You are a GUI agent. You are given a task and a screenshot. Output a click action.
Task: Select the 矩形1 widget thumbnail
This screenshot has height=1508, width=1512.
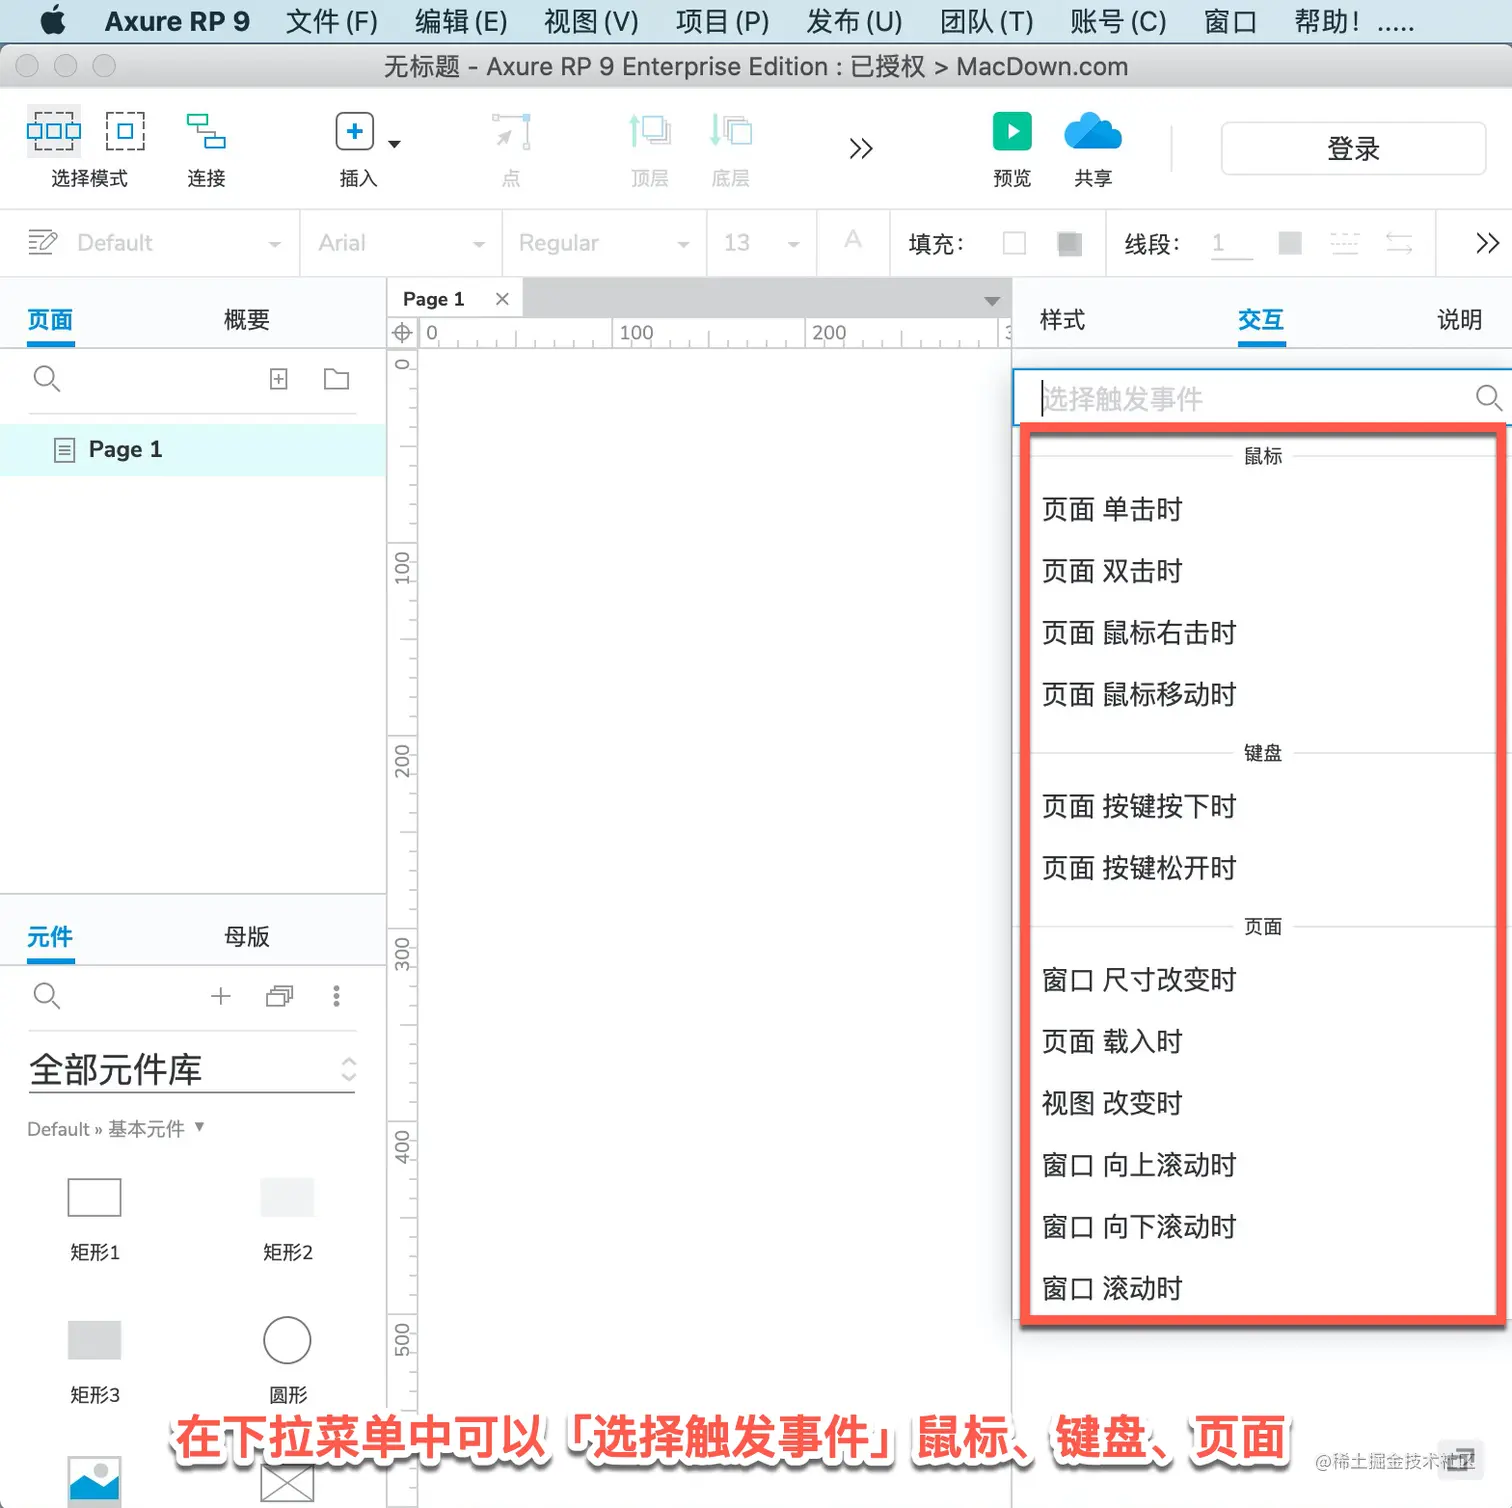94,1197
